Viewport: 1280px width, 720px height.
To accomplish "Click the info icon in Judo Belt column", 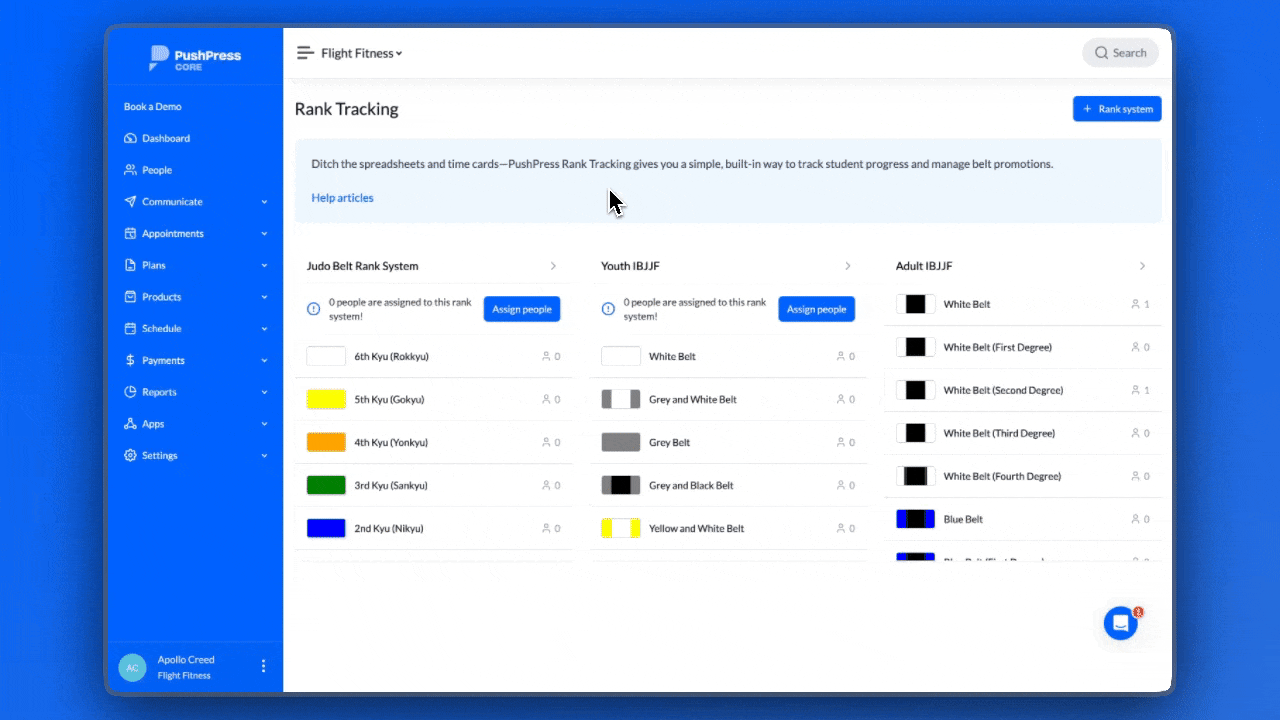I will click(314, 309).
